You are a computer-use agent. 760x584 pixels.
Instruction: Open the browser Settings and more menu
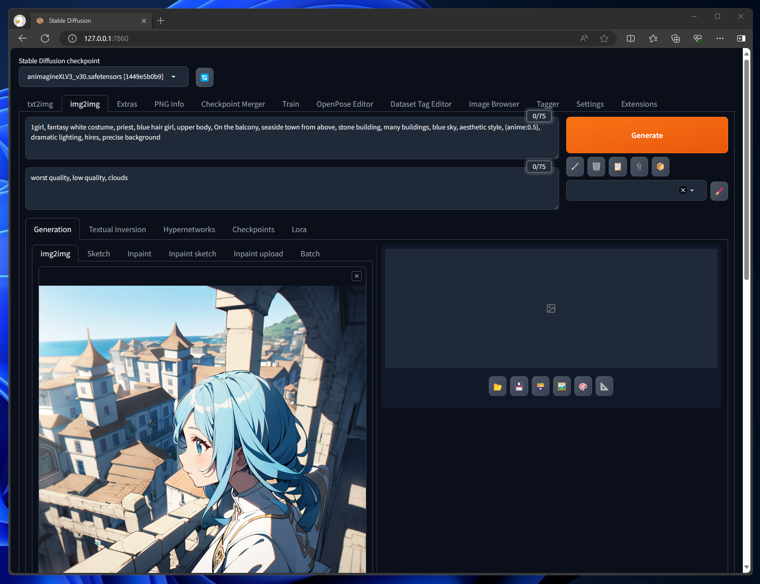(720, 38)
